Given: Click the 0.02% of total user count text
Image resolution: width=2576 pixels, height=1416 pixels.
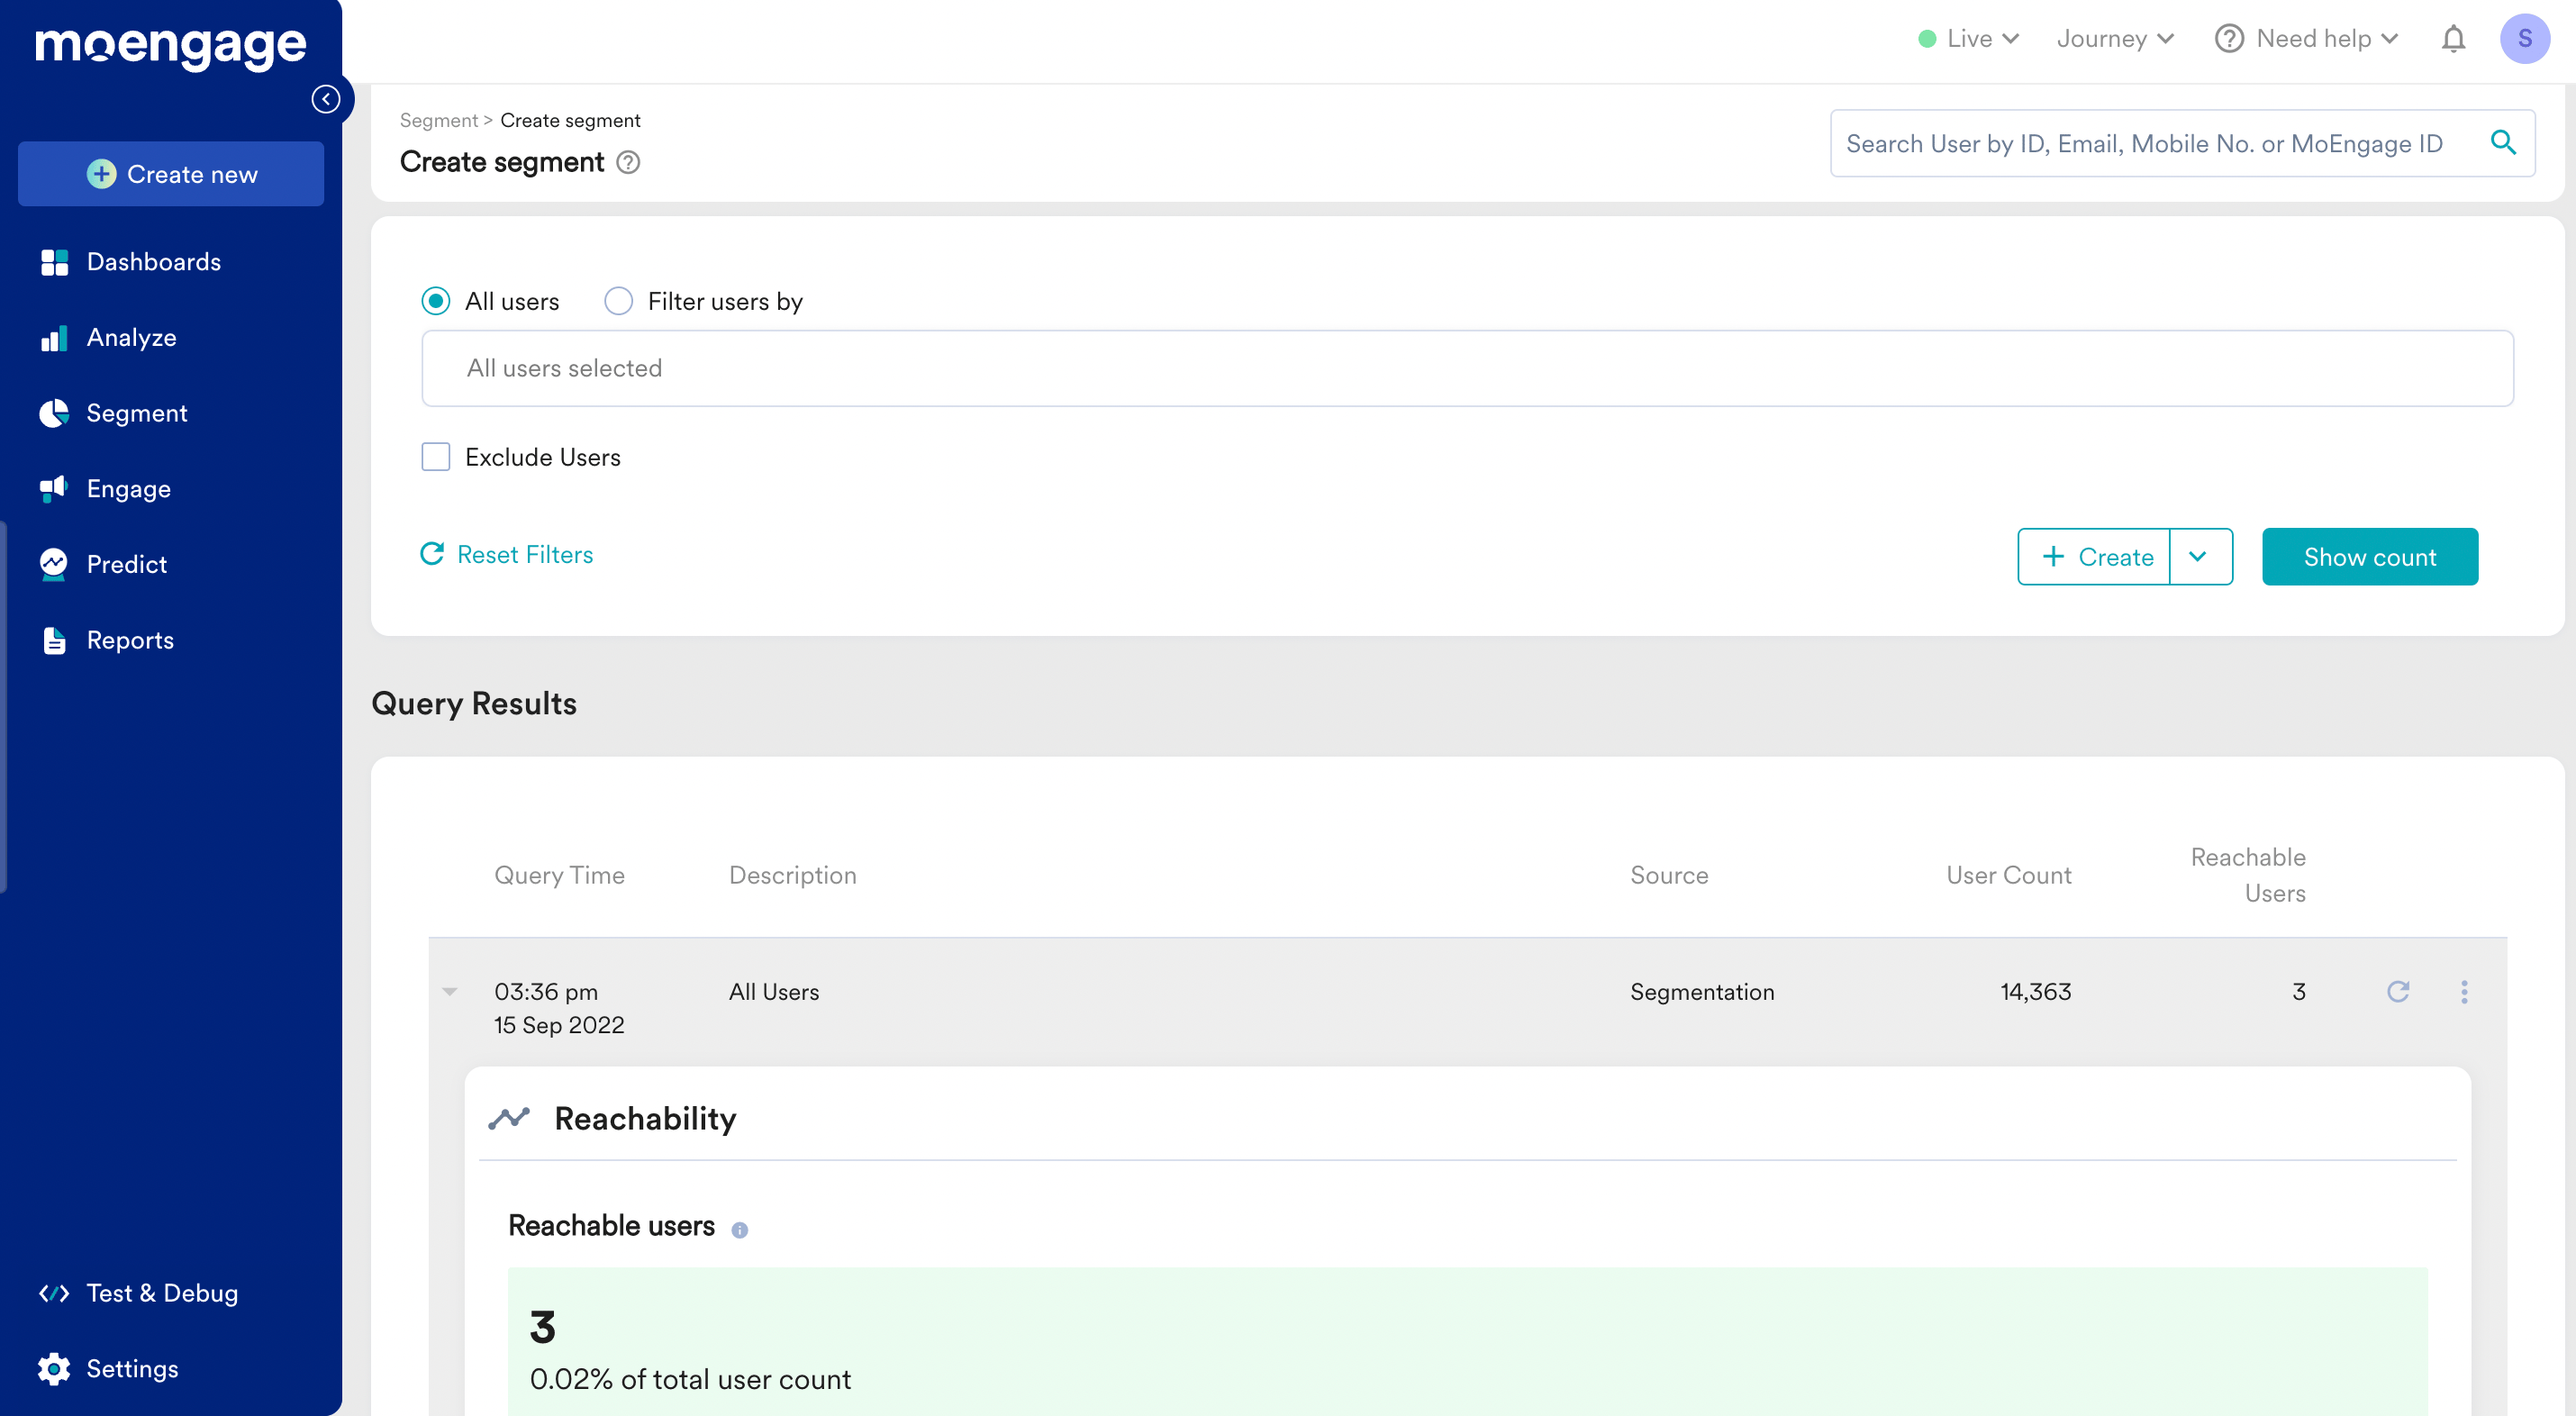Looking at the screenshot, I should pos(690,1379).
